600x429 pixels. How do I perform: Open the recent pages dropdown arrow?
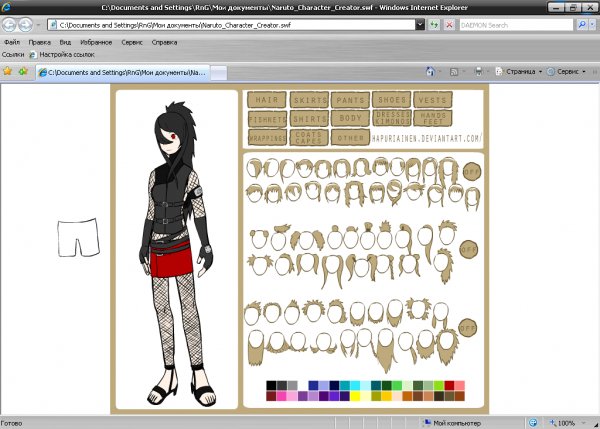click(38, 25)
